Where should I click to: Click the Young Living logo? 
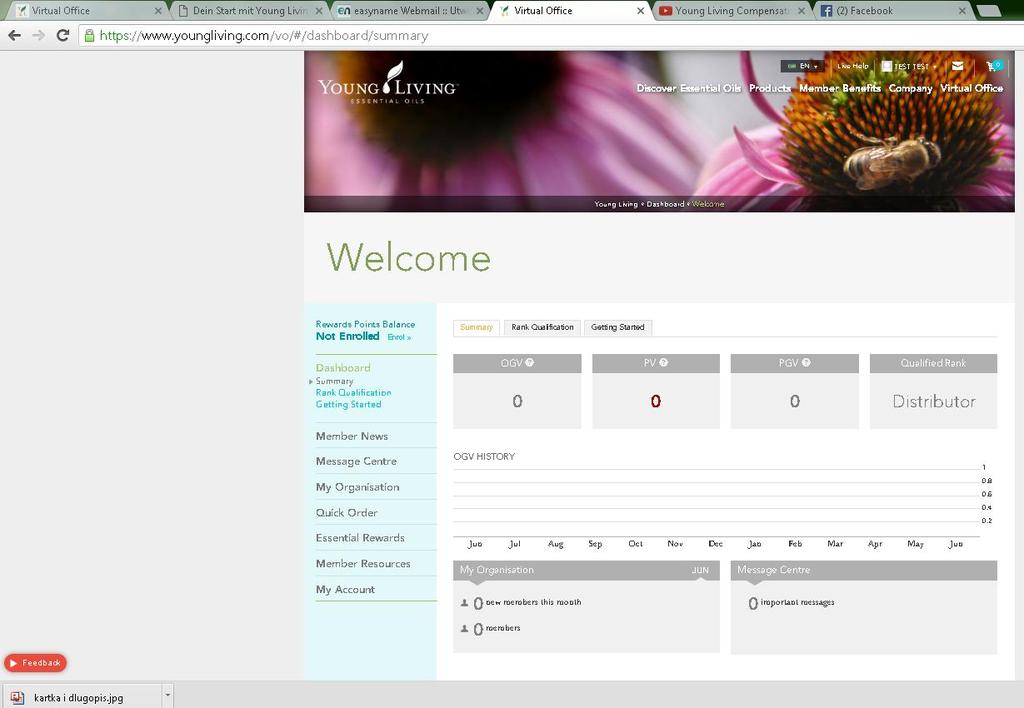388,84
